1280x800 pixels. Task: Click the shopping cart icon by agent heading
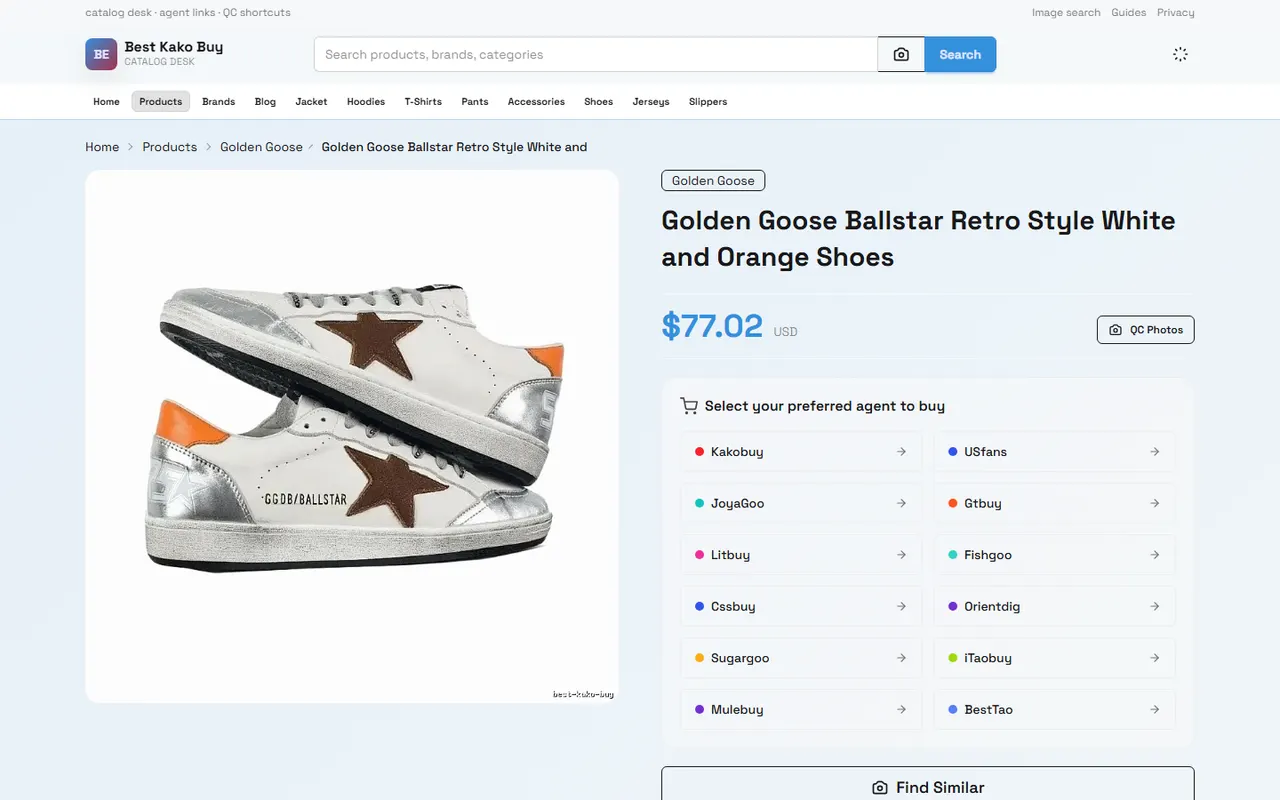pyautogui.click(x=688, y=406)
